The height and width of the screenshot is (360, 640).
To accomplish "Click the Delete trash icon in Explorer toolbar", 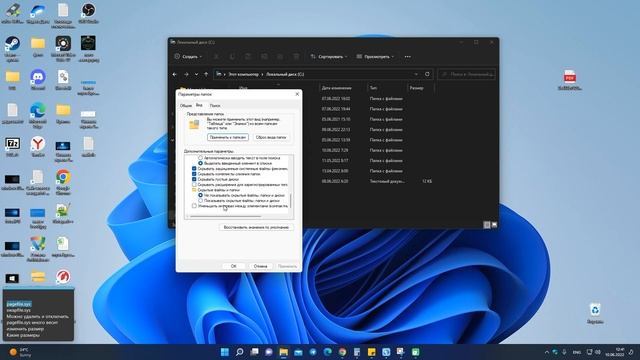I will pyautogui.click(x=296, y=57).
